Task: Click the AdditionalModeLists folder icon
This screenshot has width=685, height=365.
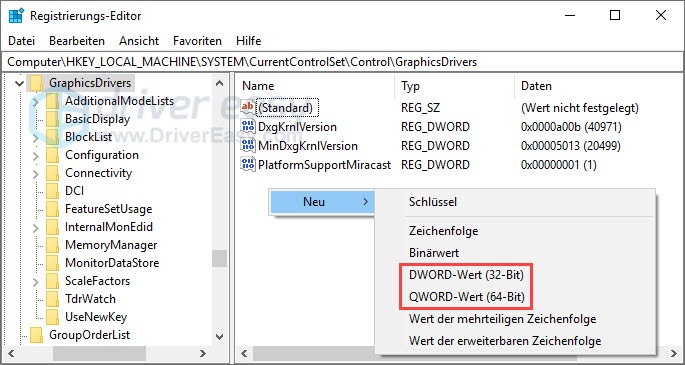Action: (52, 101)
